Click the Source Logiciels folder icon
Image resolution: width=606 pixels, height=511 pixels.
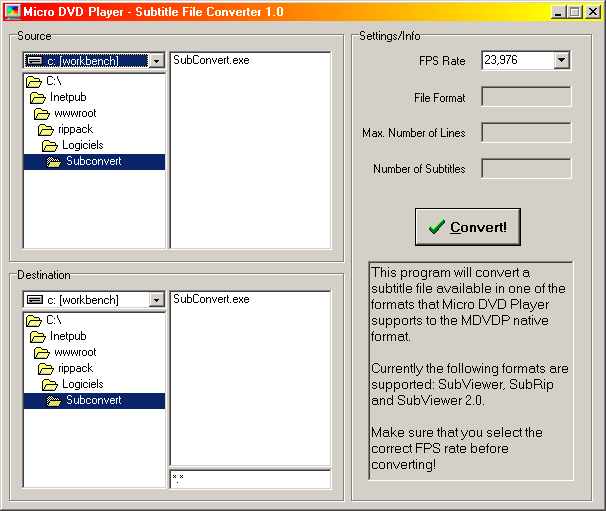pyautogui.click(x=50, y=146)
